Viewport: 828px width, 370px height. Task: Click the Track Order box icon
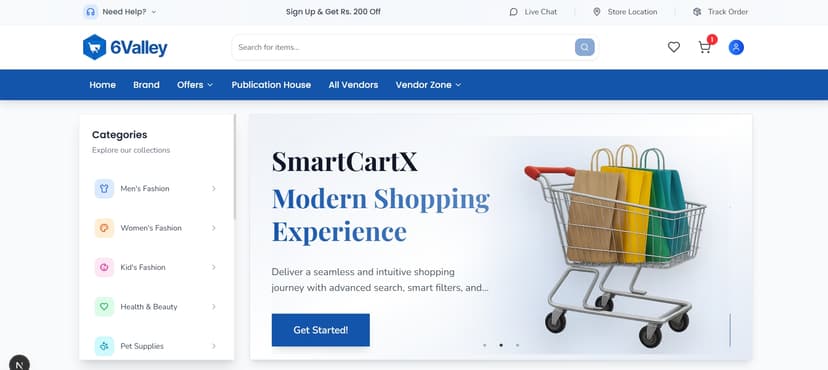point(697,12)
